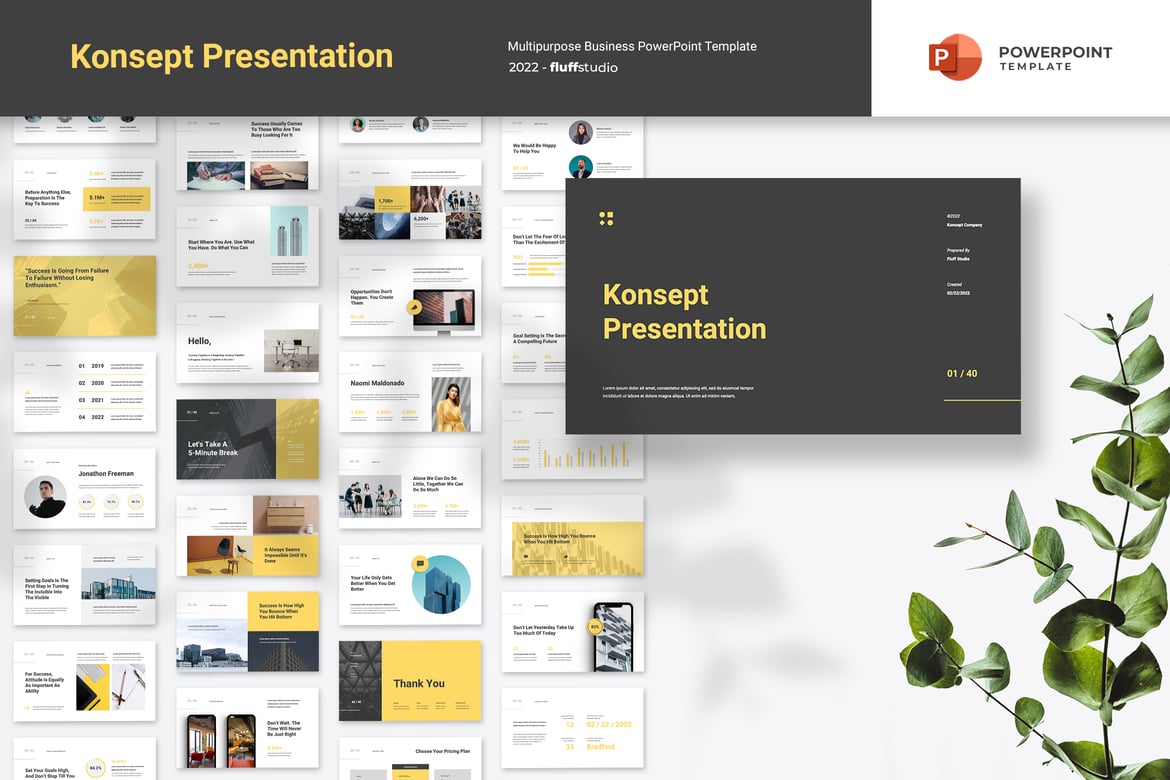This screenshot has height=780, width=1170.
Task: Open the 'For Success, Attitude Is Equally' slide
Action: point(84,681)
